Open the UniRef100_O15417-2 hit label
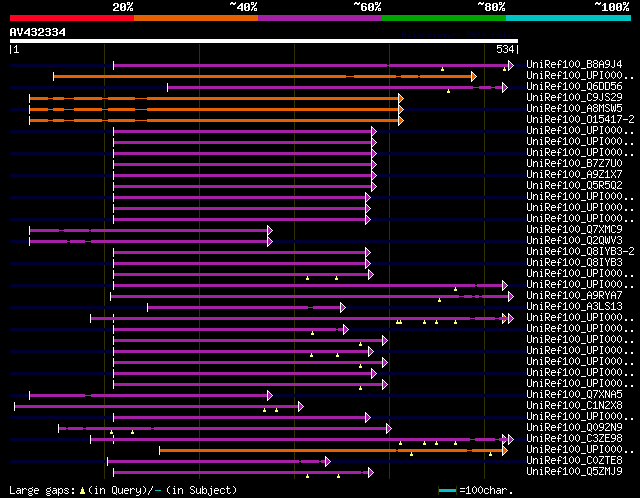The image size is (640, 498). click(x=580, y=120)
